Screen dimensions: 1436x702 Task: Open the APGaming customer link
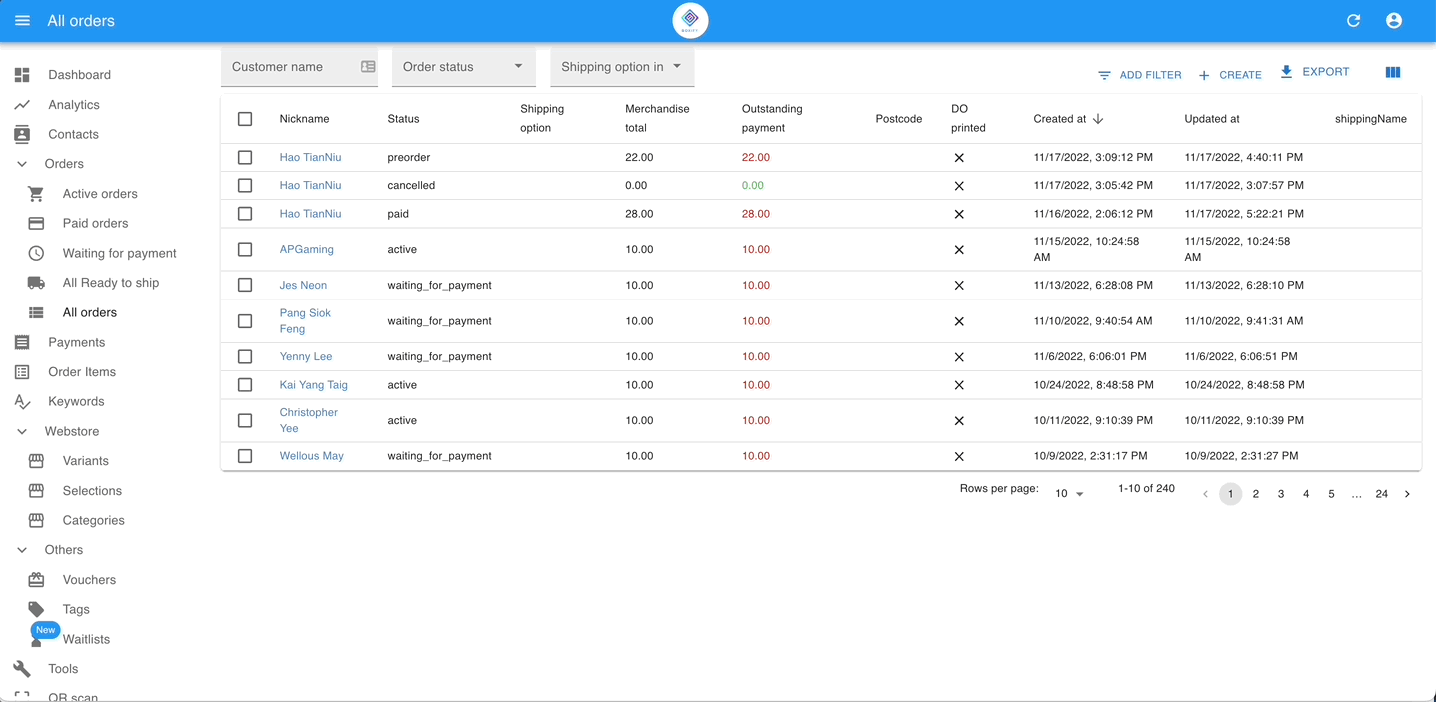coord(306,249)
